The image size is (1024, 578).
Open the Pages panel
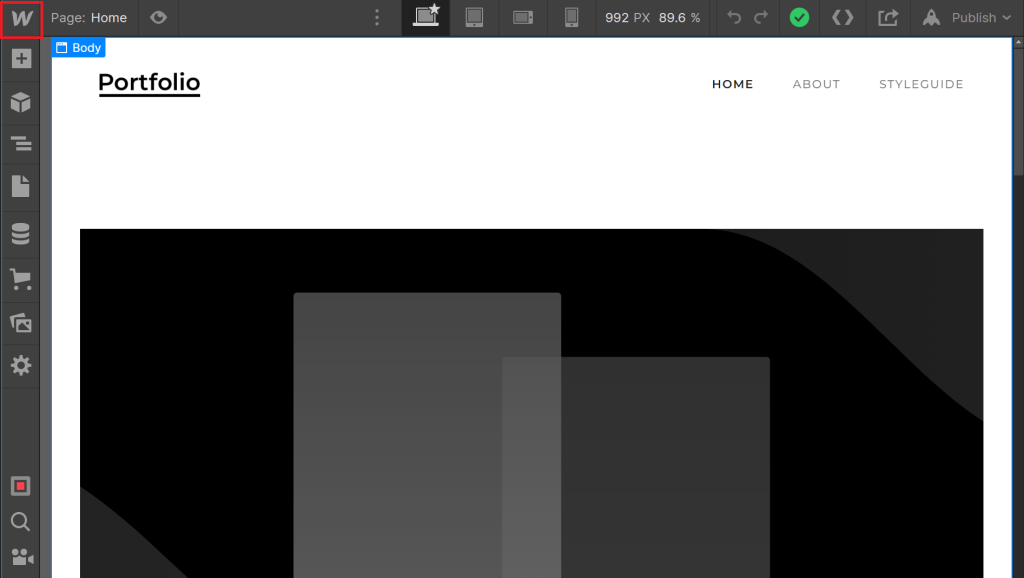[21, 186]
